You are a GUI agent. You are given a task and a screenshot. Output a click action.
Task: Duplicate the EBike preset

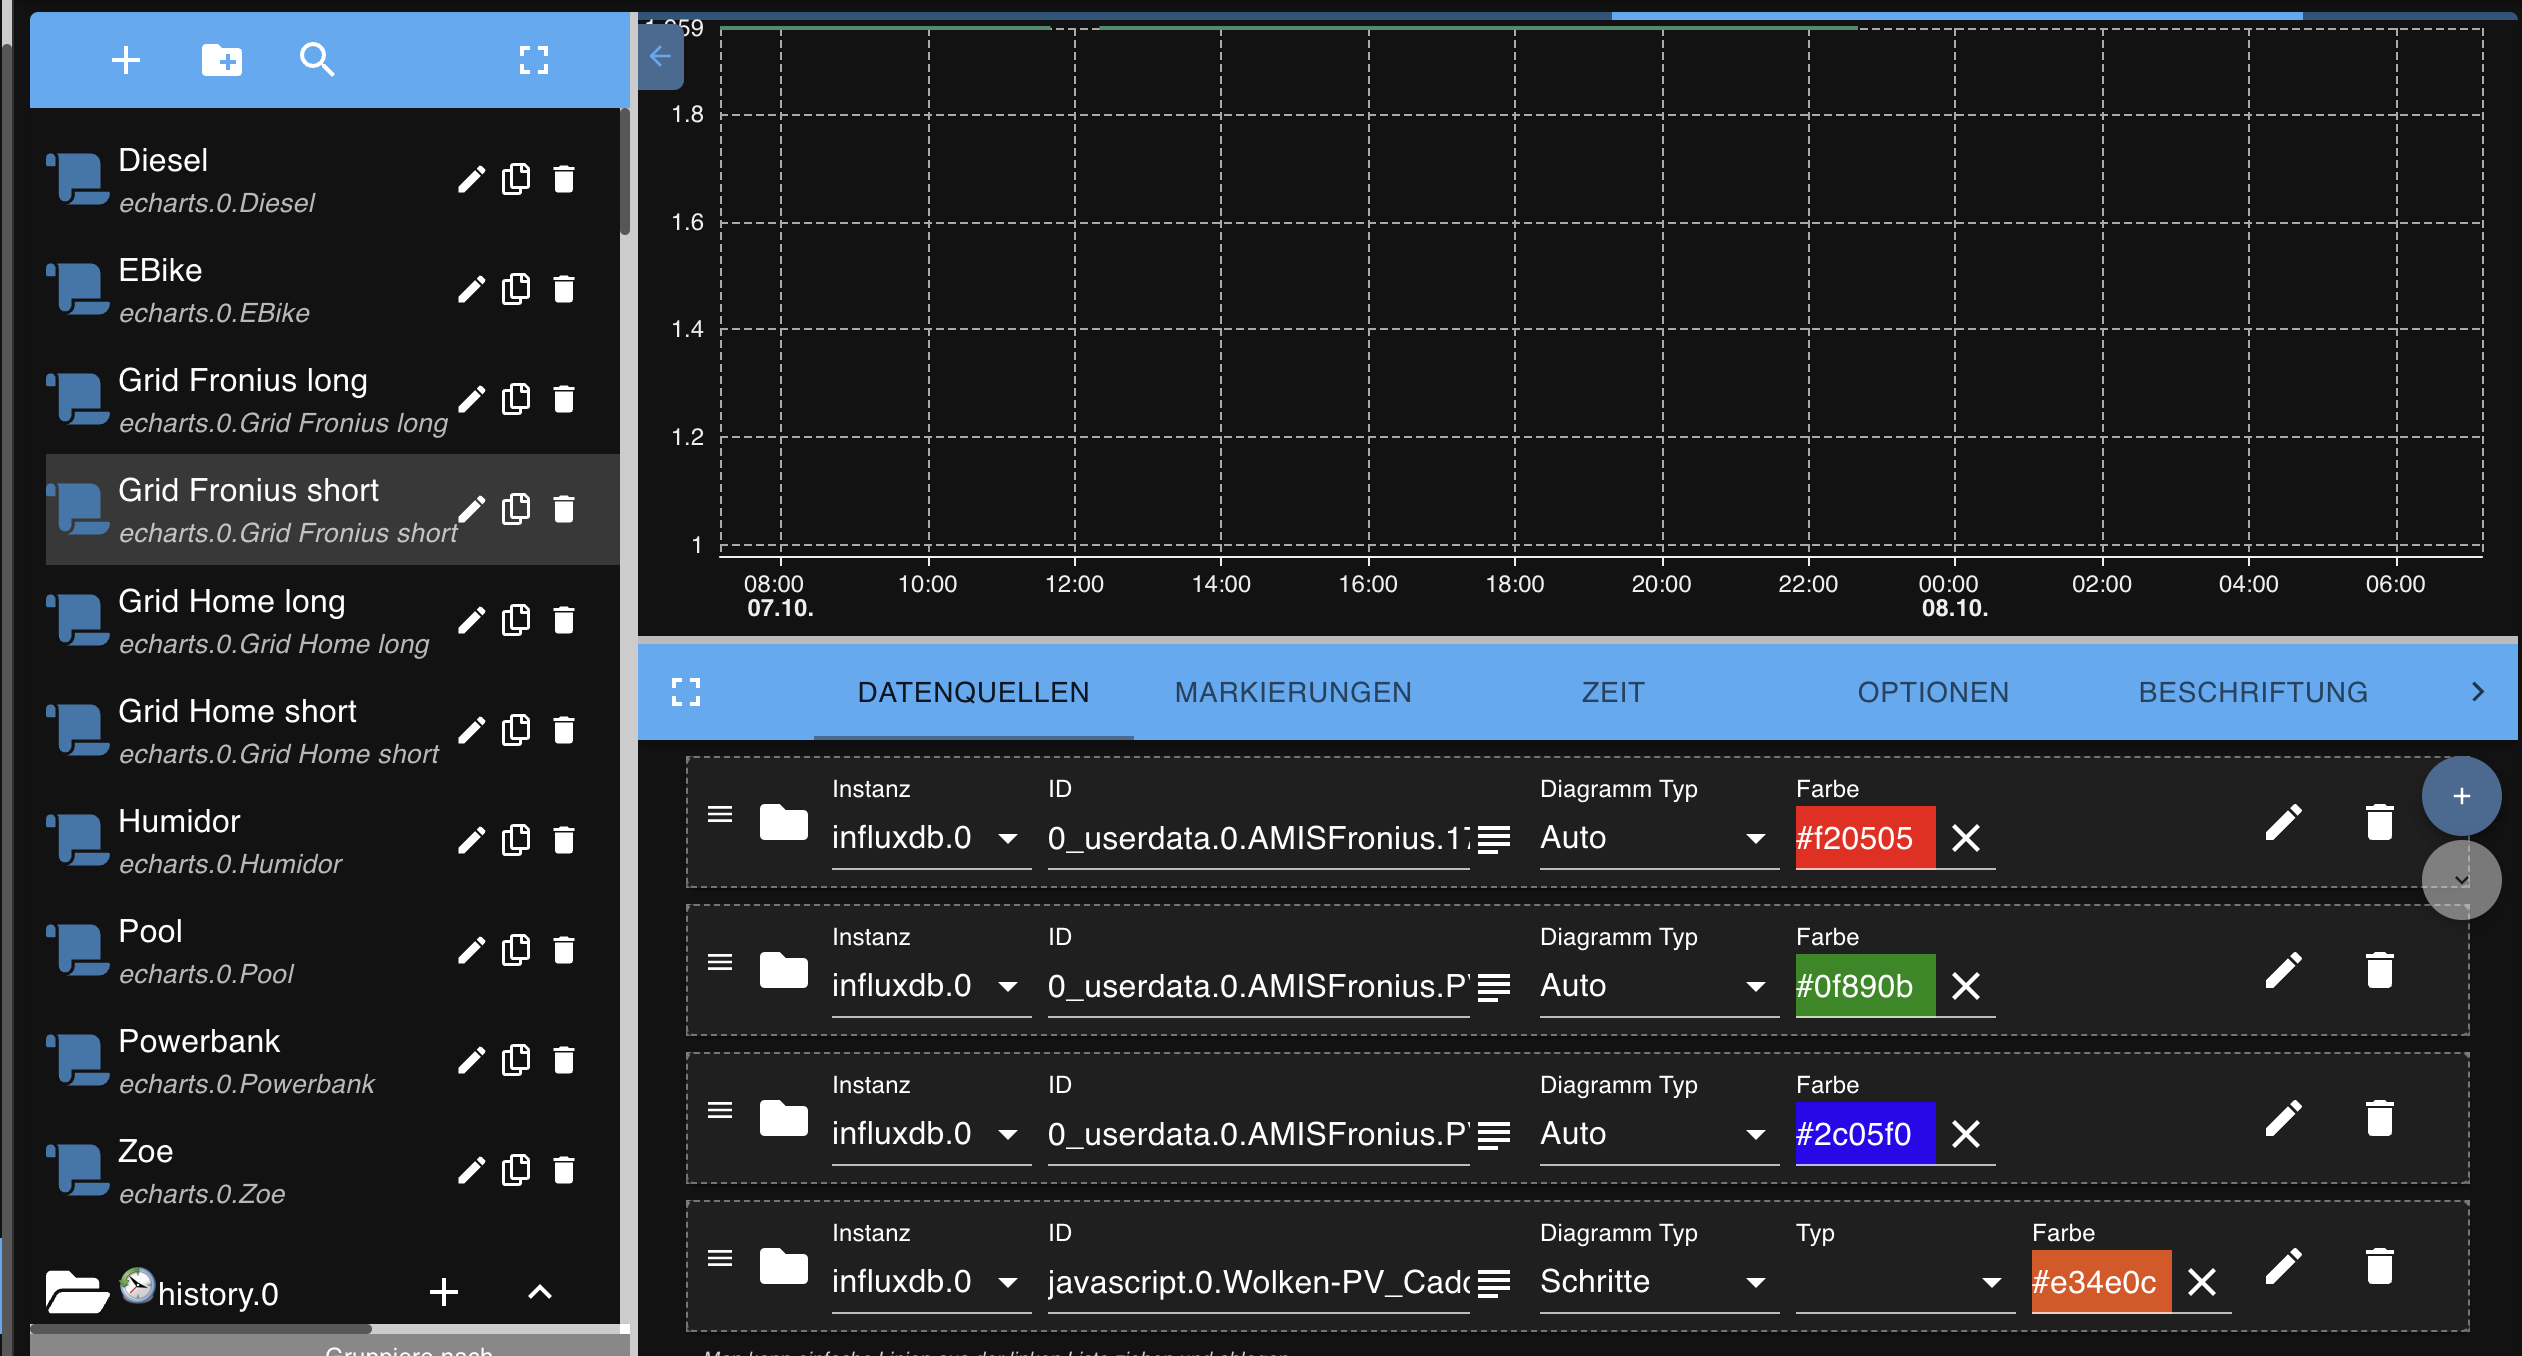[515, 289]
